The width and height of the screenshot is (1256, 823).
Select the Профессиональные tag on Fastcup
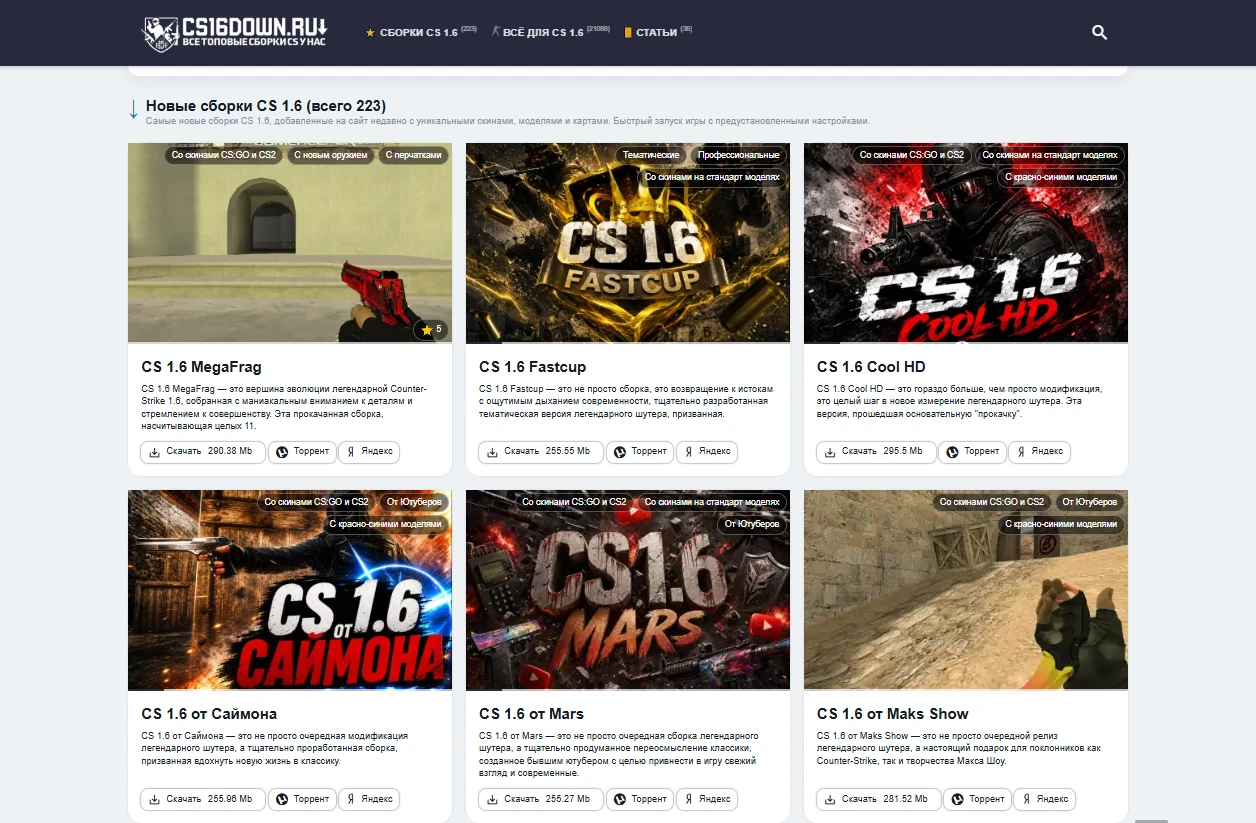point(738,155)
